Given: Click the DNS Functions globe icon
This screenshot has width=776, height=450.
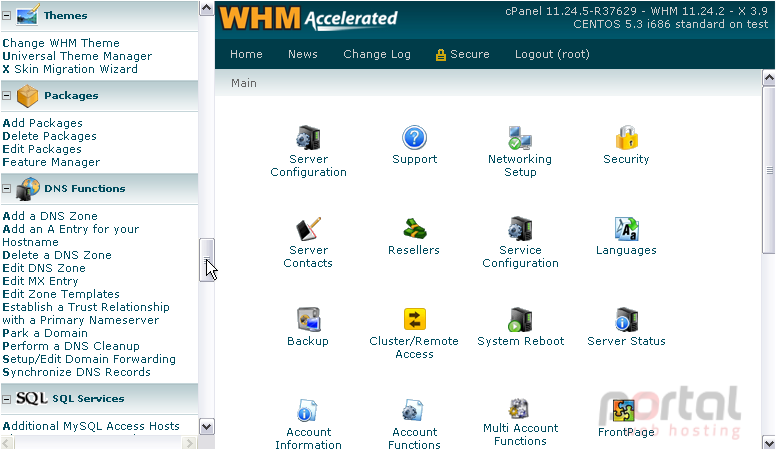Looking at the screenshot, I should [x=27, y=189].
